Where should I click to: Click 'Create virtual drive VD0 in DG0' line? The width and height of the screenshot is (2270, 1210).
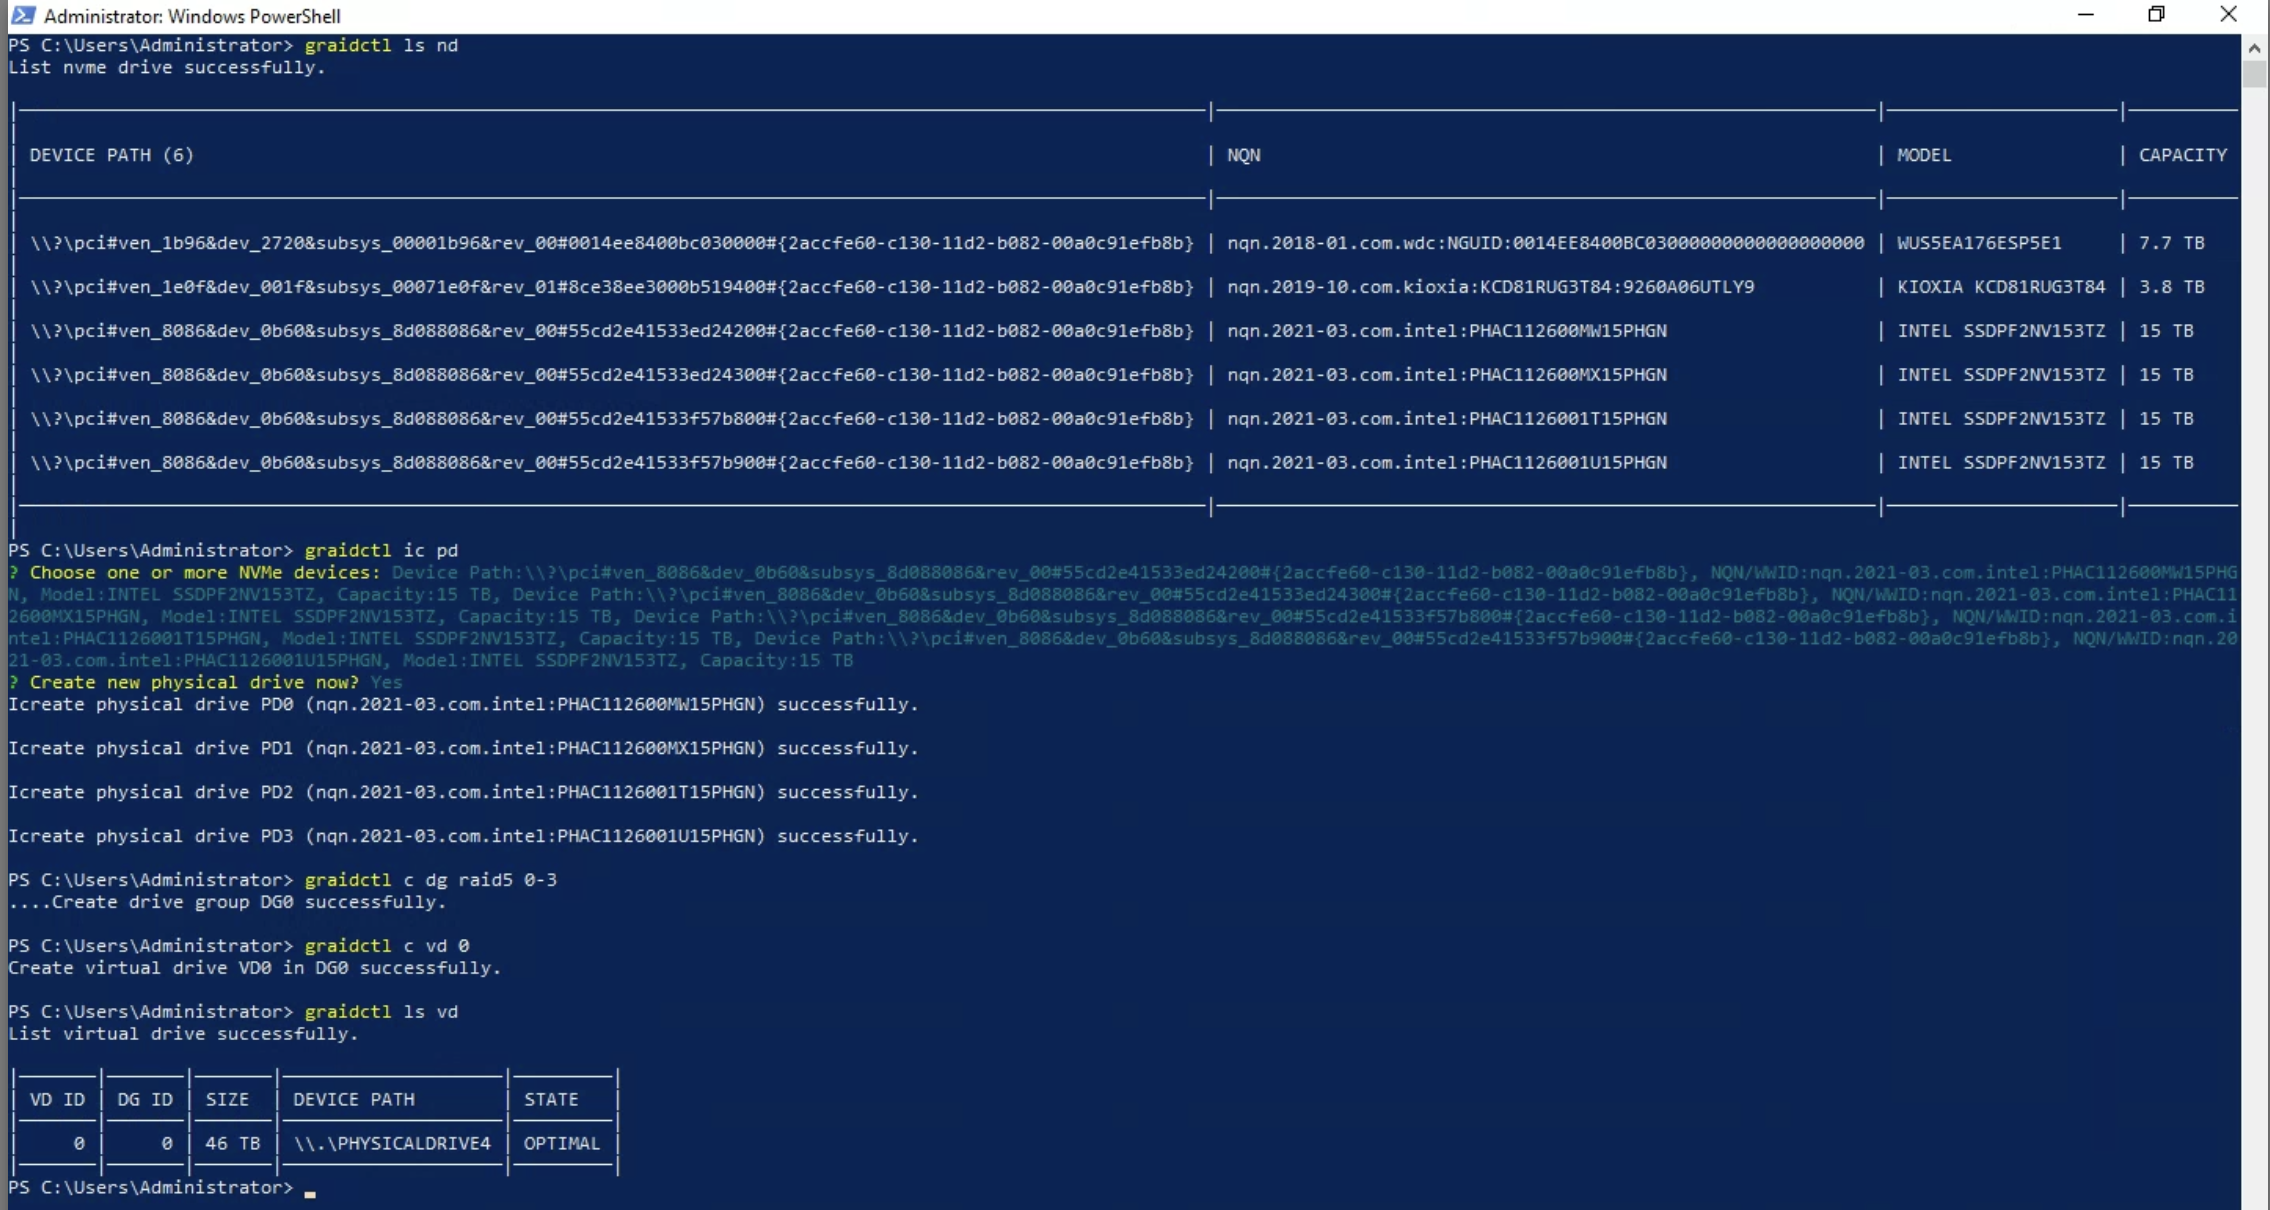[254, 968]
